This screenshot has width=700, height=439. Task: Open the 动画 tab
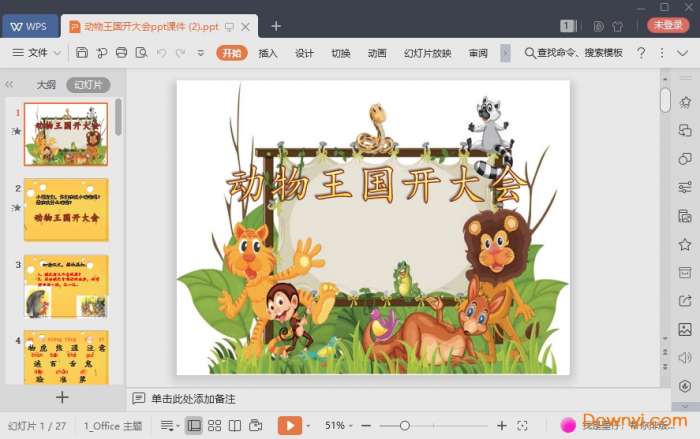pos(377,53)
